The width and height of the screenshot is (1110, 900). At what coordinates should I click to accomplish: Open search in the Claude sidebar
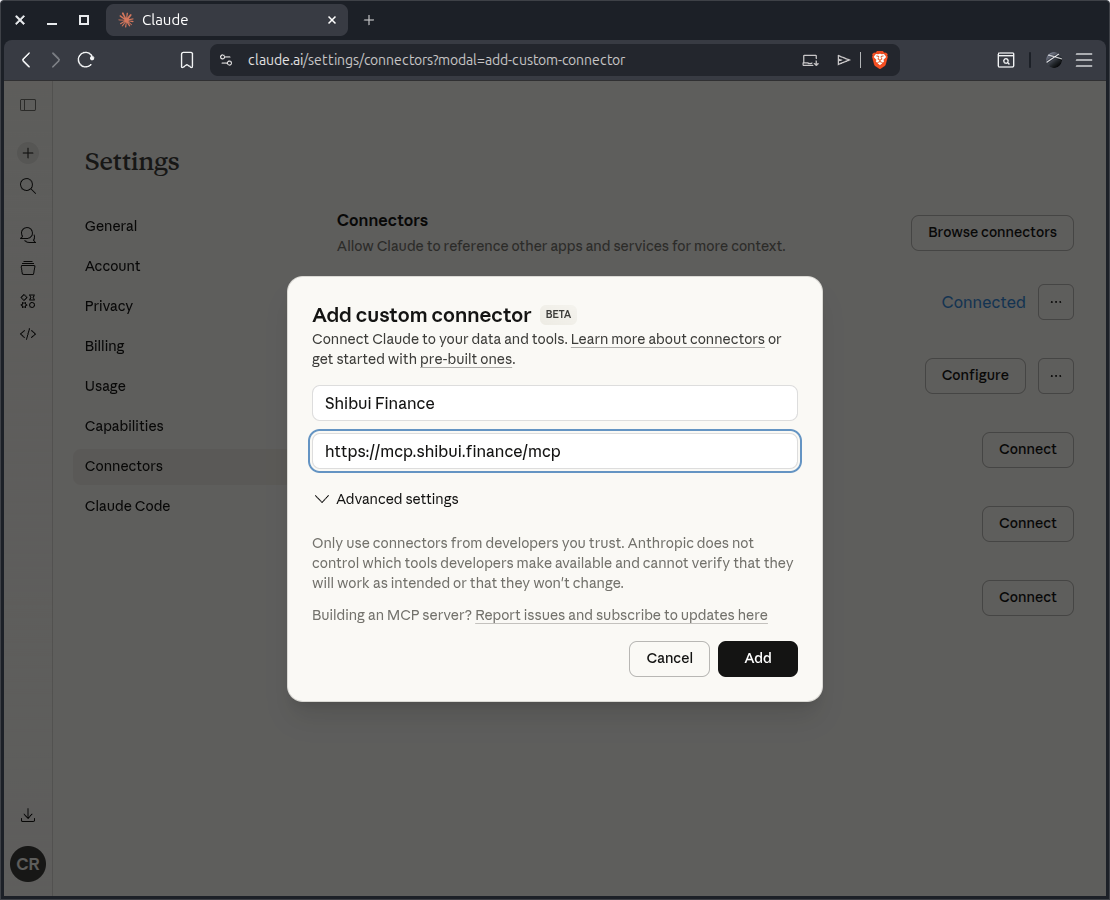point(27,185)
